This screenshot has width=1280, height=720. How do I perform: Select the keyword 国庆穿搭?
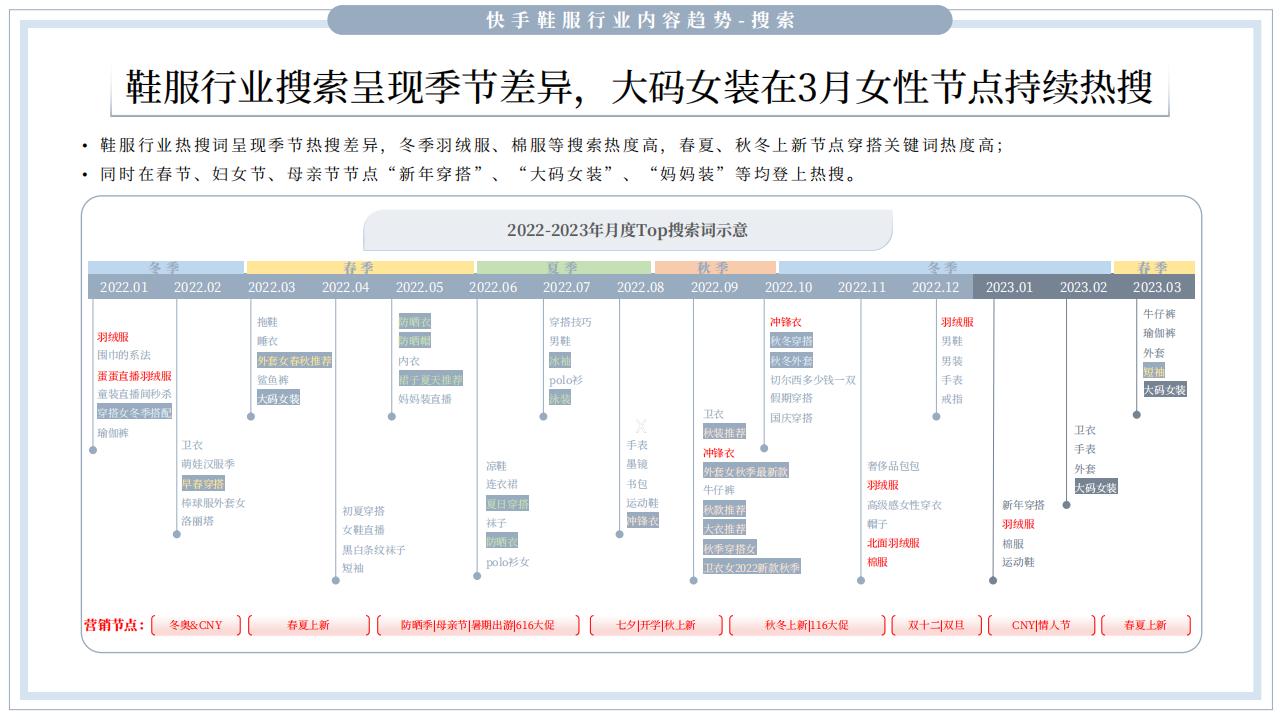click(791, 418)
